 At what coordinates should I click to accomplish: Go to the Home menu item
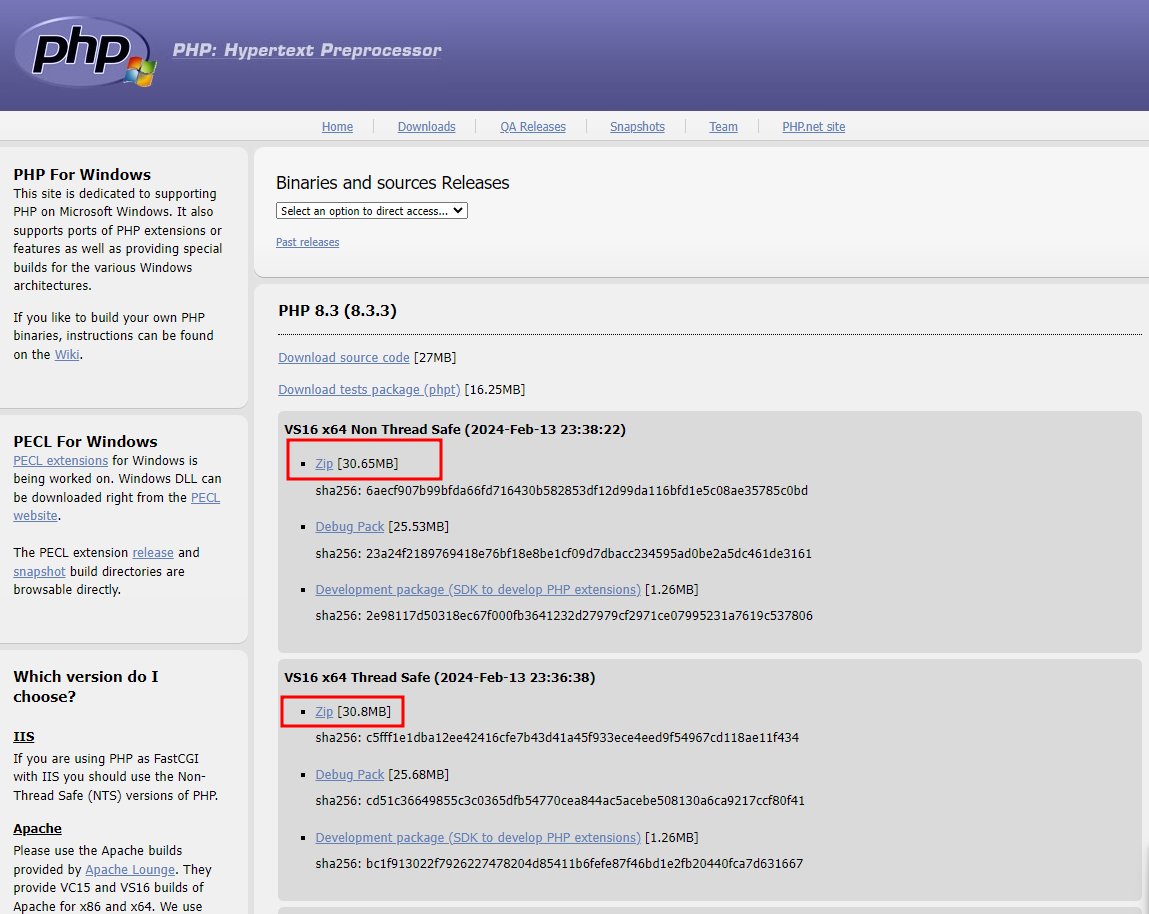tap(337, 127)
